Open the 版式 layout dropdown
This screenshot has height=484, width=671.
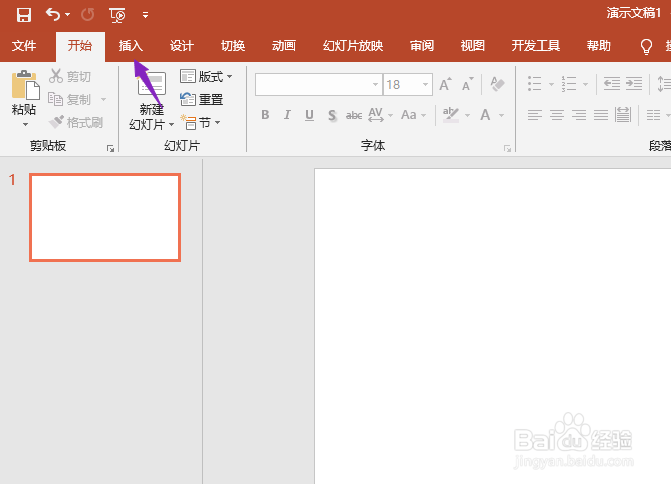[x=206, y=77]
